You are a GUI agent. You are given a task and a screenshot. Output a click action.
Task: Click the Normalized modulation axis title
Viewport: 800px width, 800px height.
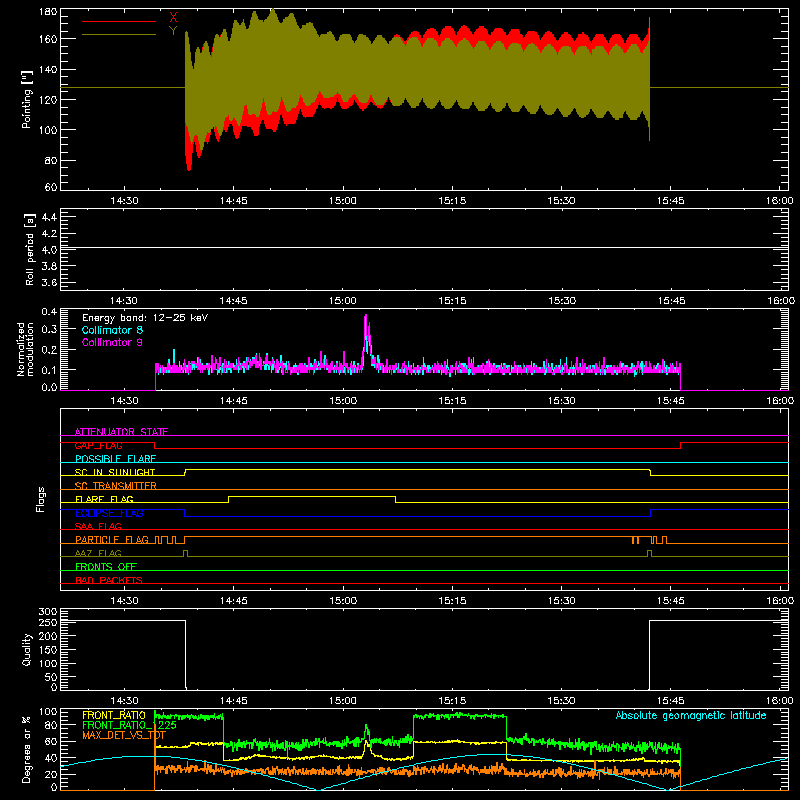click(x=25, y=349)
